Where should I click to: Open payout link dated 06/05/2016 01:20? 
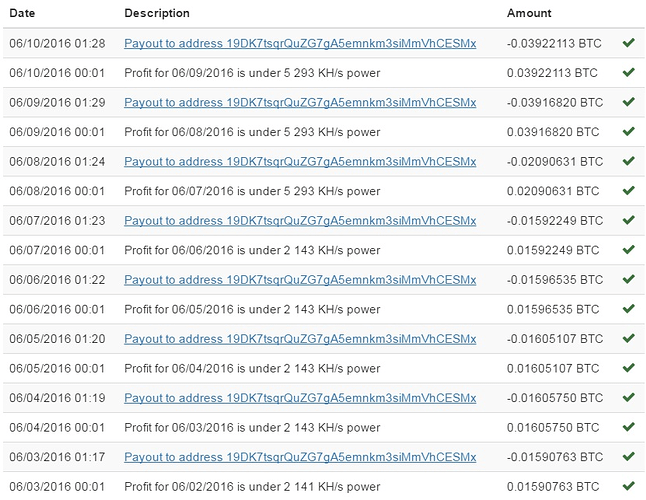pyautogui.click(x=300, y=339)
